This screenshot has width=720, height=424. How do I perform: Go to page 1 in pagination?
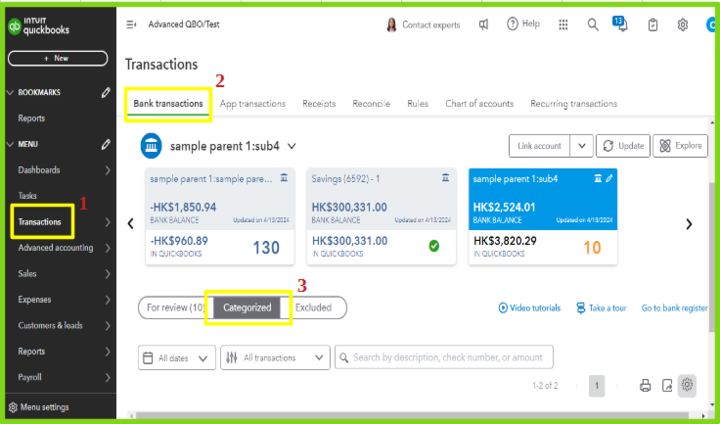(x=596, y=386)
